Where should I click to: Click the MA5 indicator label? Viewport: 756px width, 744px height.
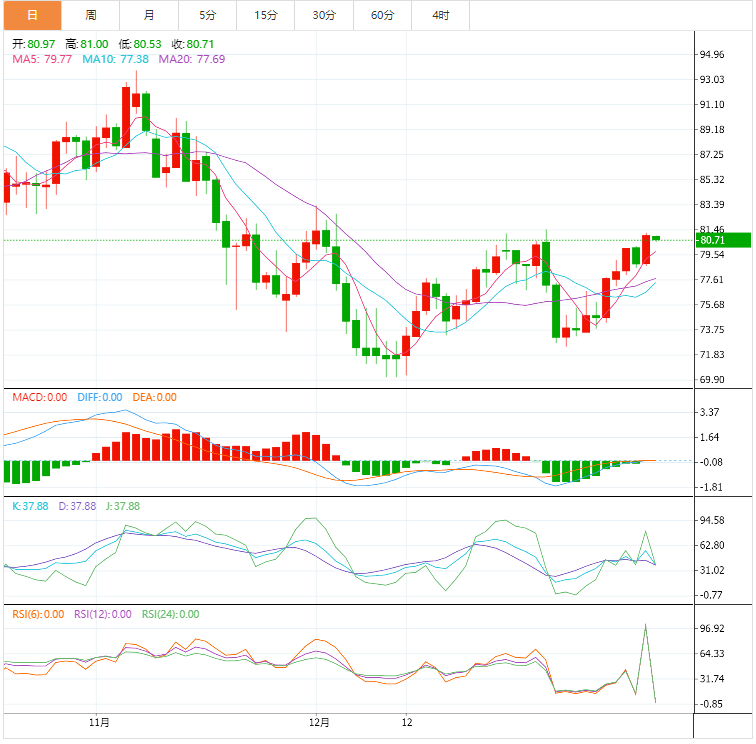[x=41, y=60]
